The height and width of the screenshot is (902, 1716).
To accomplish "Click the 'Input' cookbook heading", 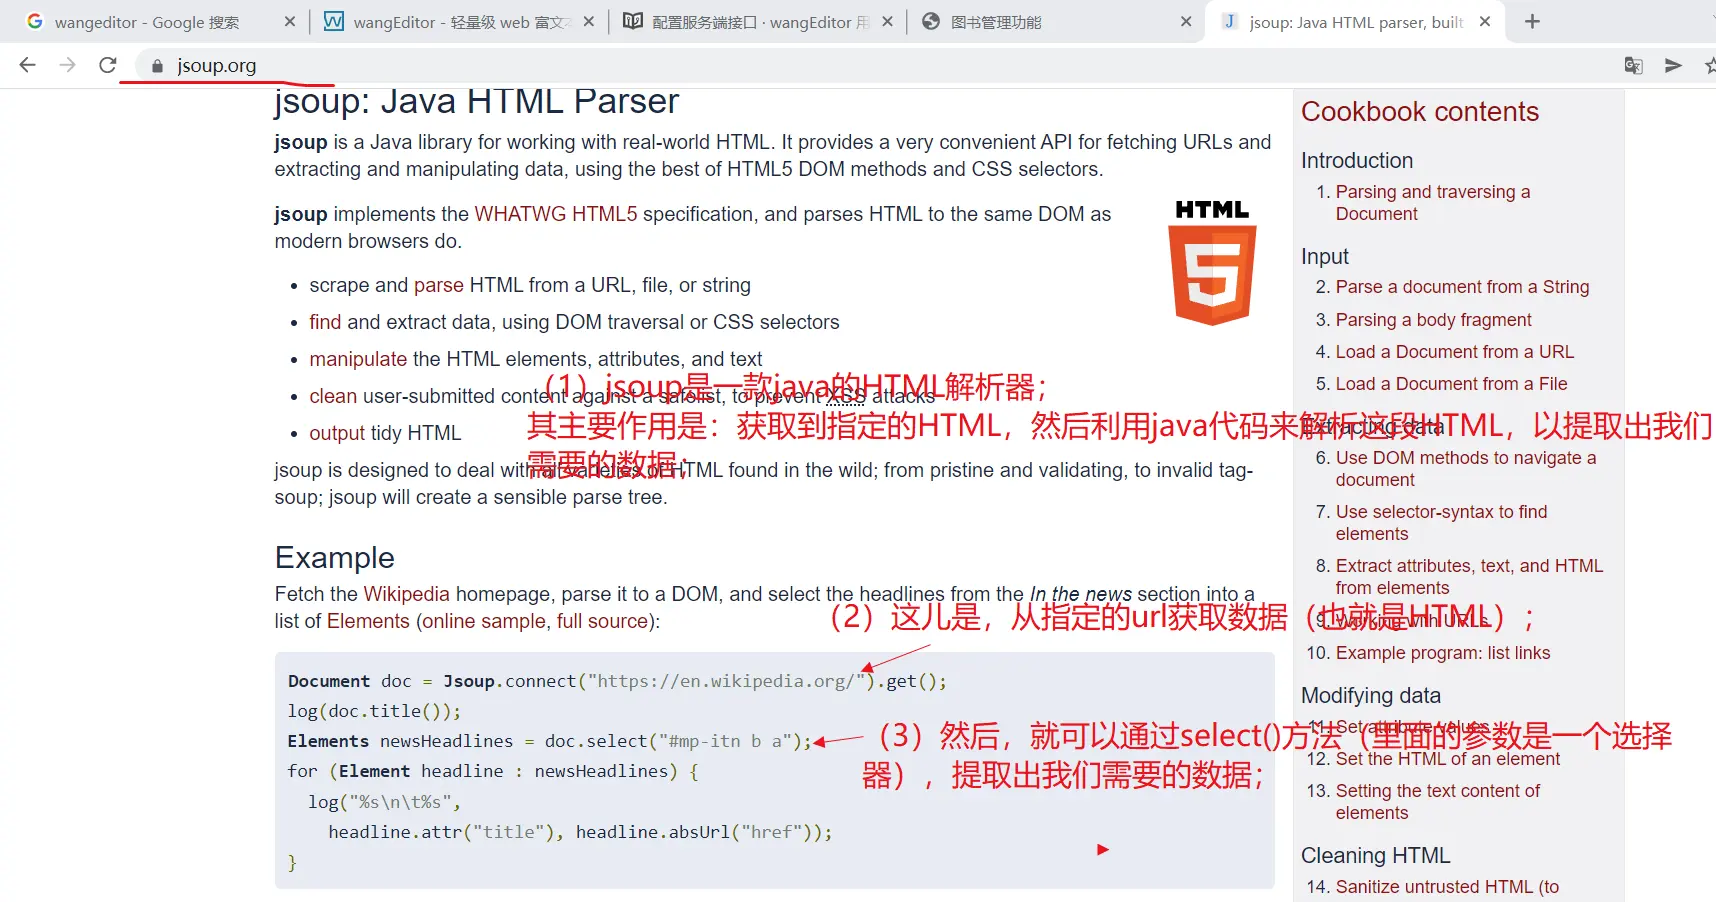I will click(x=1325, y=257).
